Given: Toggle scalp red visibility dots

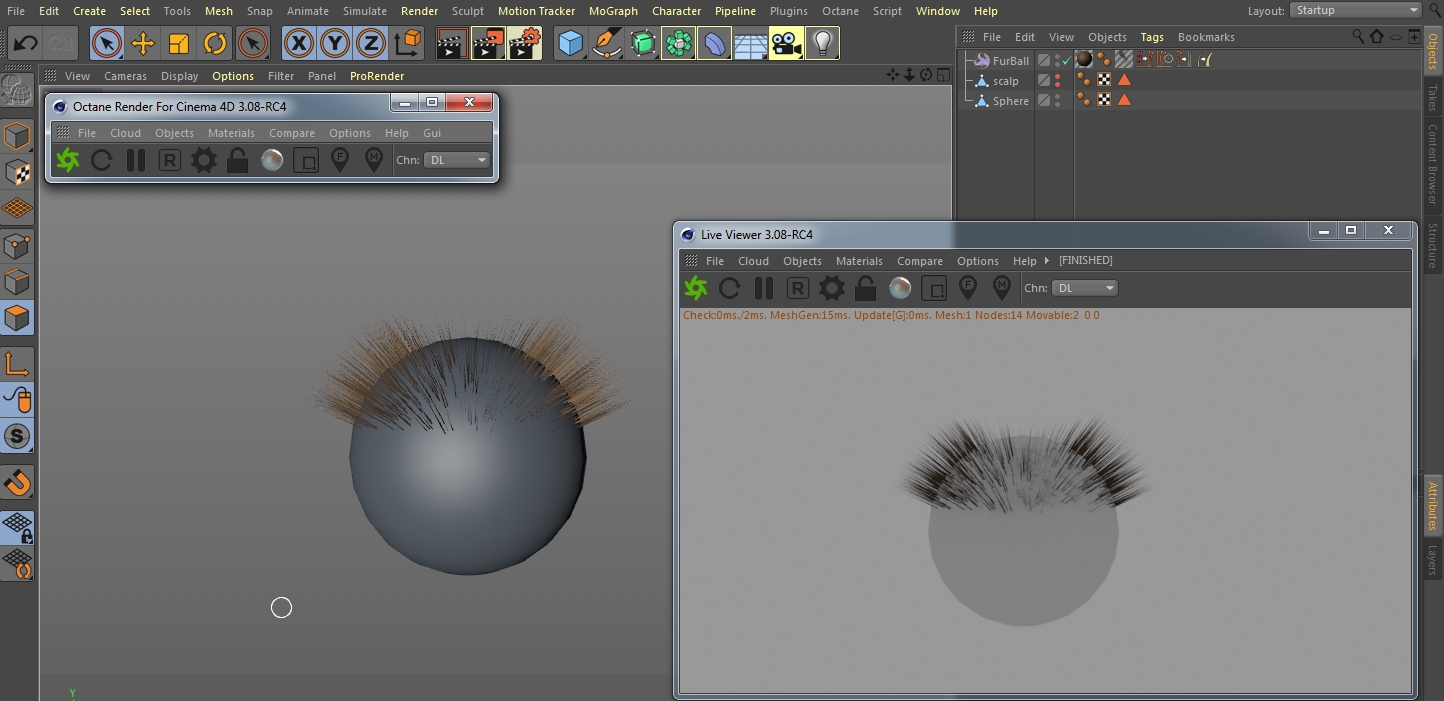Looking at the screenshot, I should click(1058, 80).
